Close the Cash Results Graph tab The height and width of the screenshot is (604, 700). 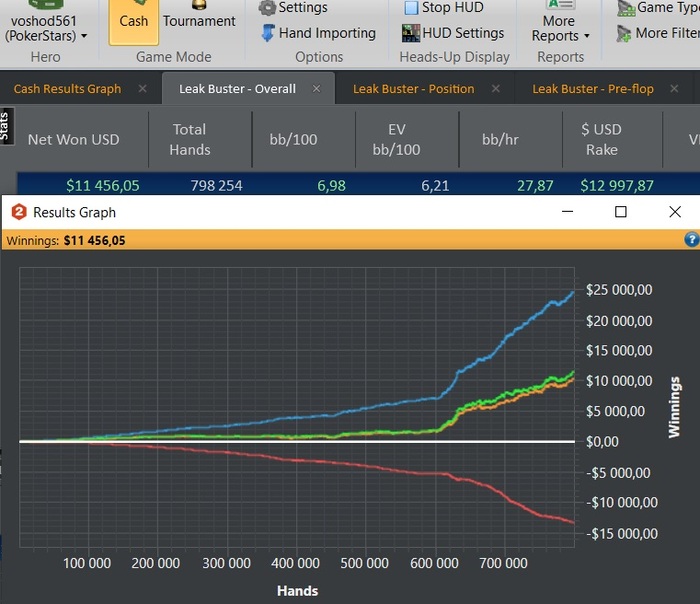142,89
